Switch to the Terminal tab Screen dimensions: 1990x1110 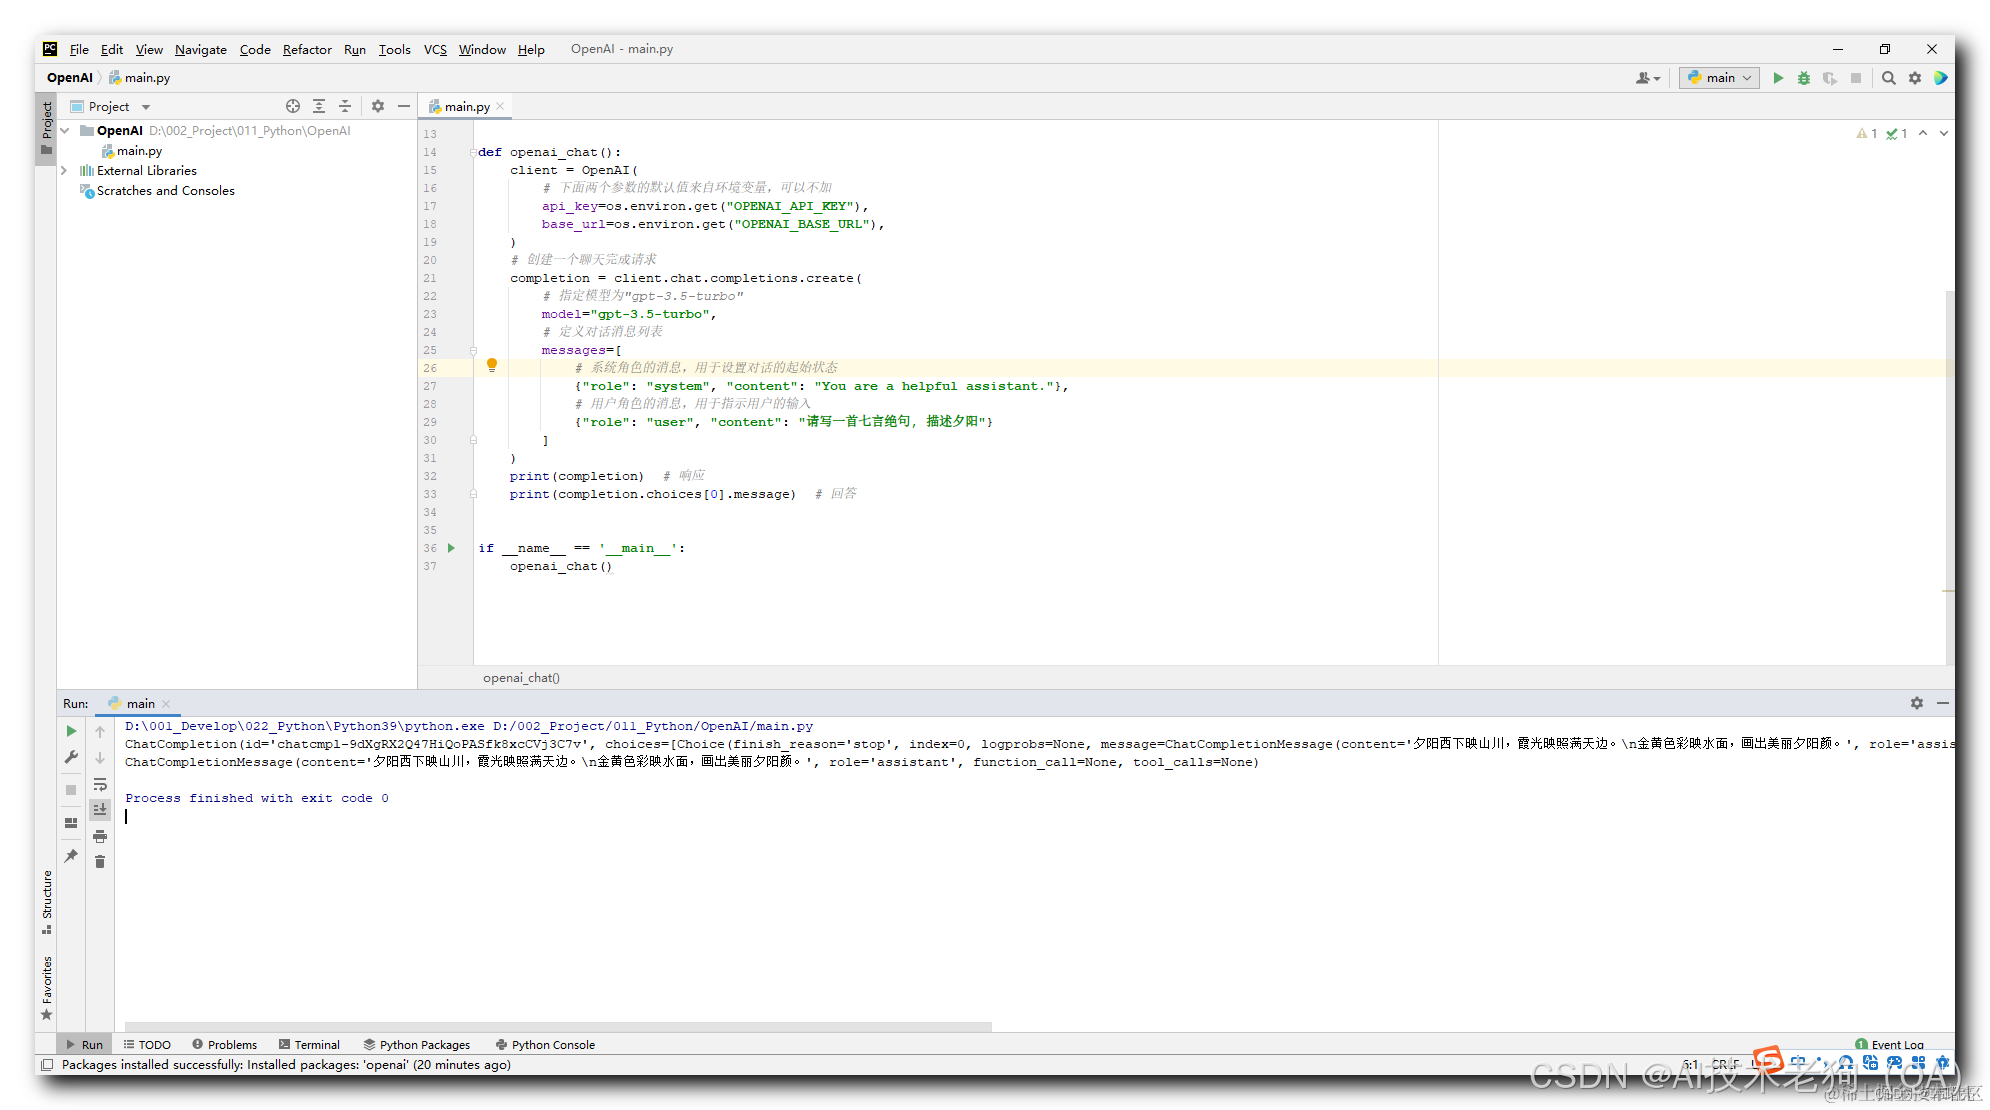point(310,1044)
